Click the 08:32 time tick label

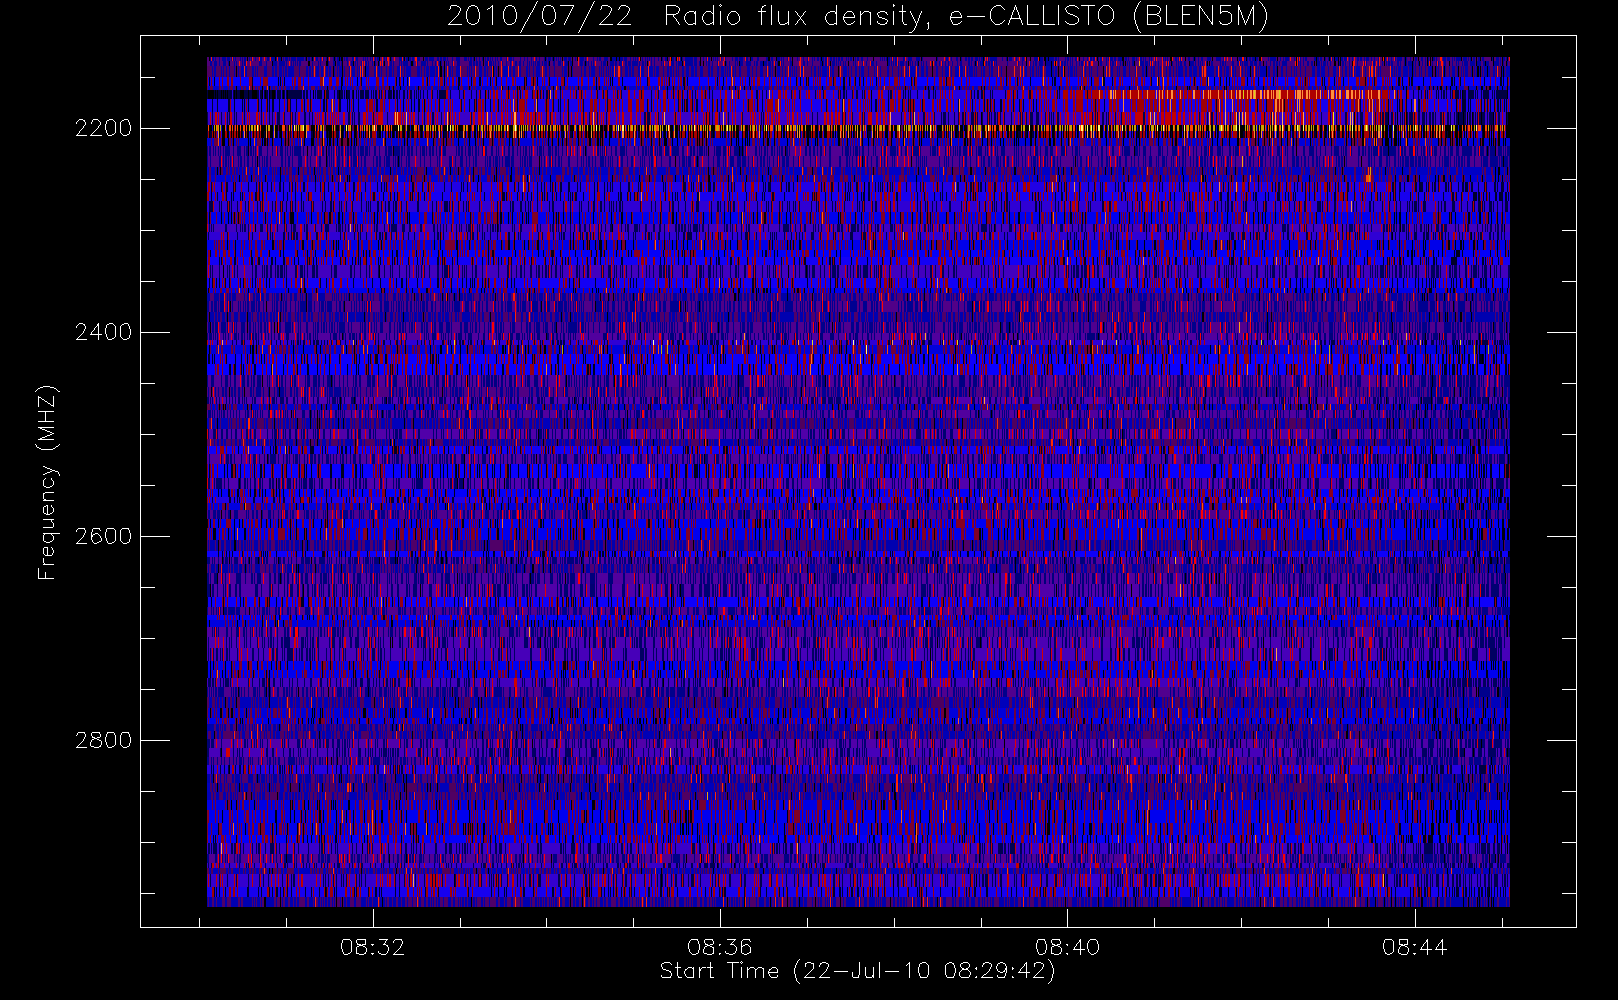click(x=373, y=947)
